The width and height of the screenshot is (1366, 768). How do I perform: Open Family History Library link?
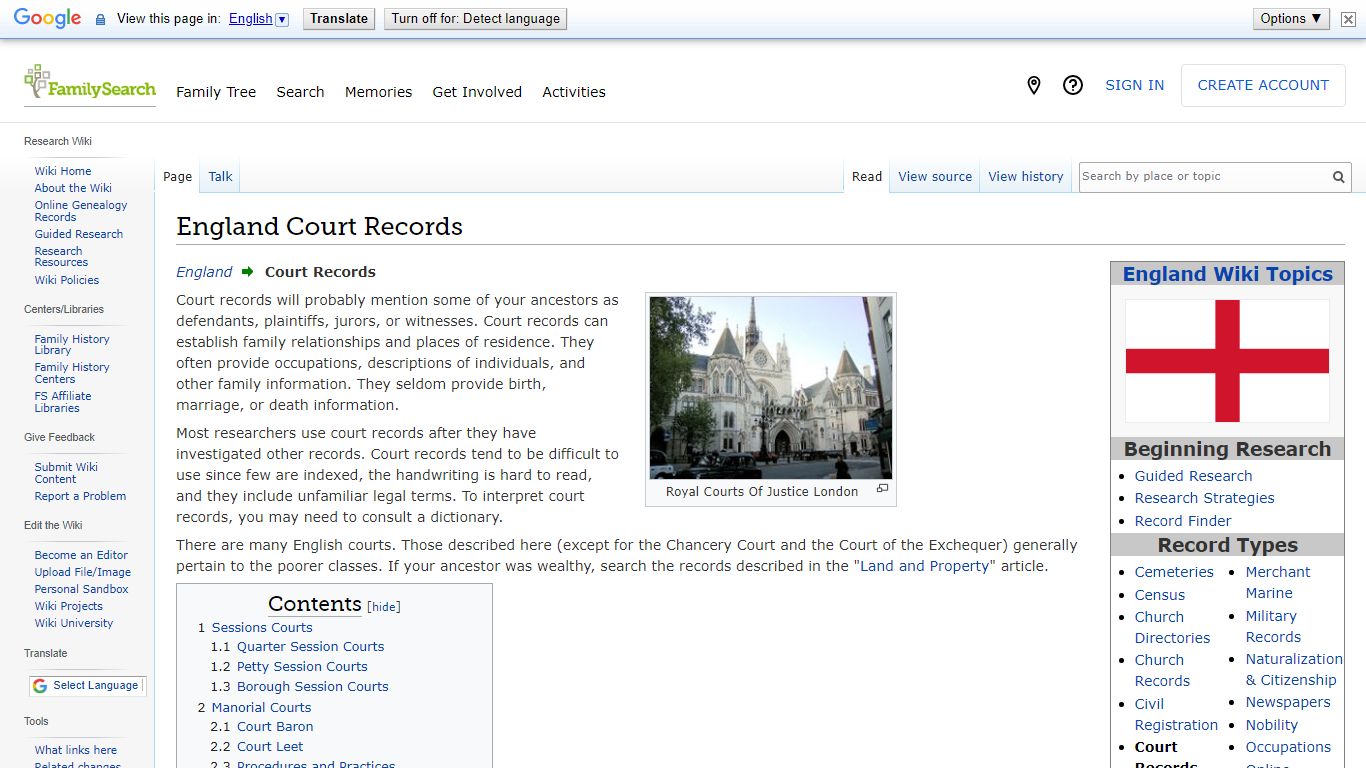click(x=72, y=345)
